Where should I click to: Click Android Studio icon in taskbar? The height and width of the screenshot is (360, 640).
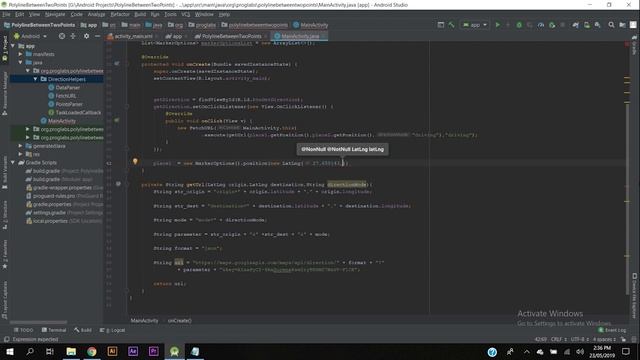point(174,351)
